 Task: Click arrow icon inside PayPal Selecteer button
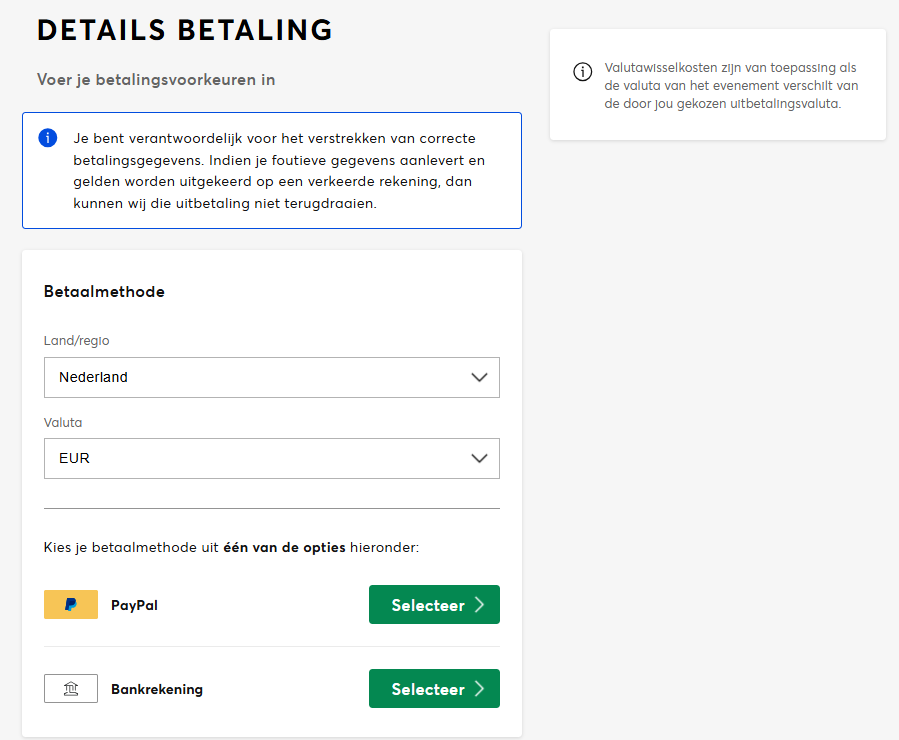click(x=480, y=605)
